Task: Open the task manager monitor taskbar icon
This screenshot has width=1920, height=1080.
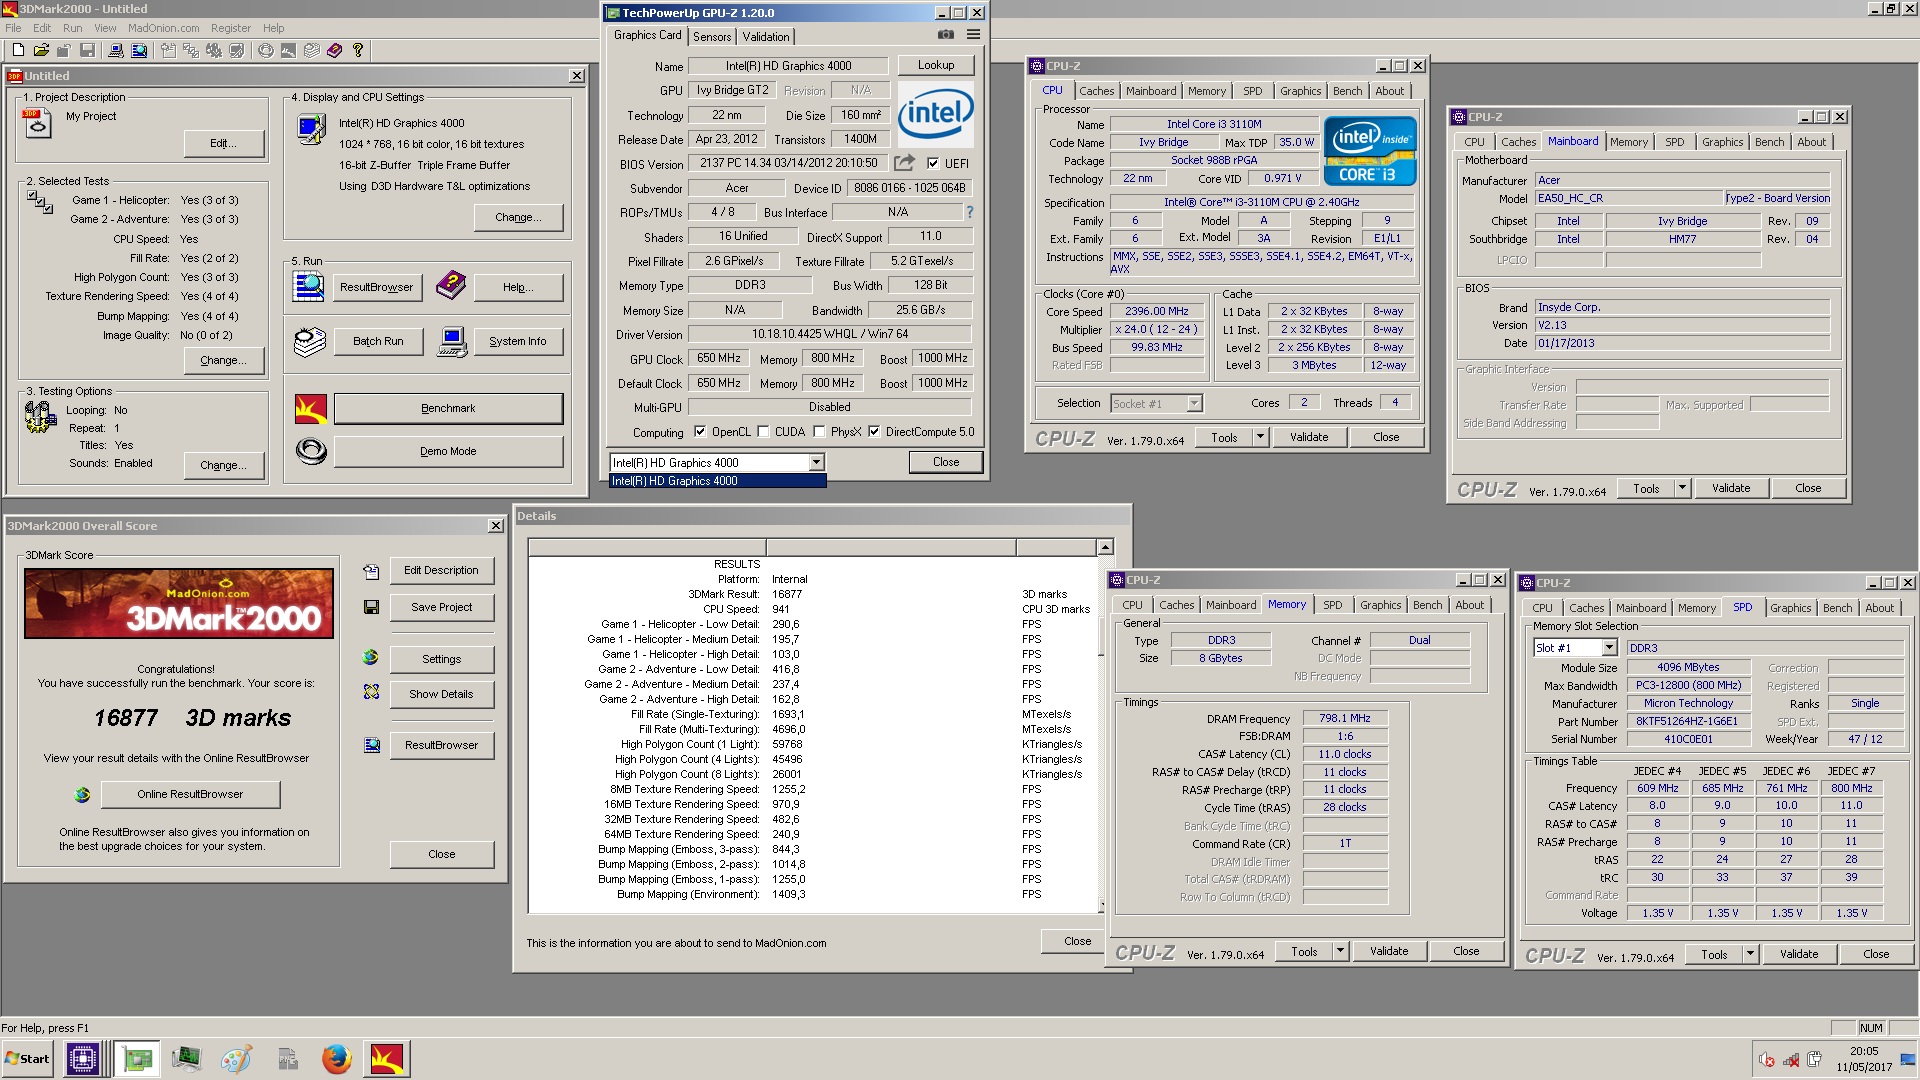Action: point(186,1059)
